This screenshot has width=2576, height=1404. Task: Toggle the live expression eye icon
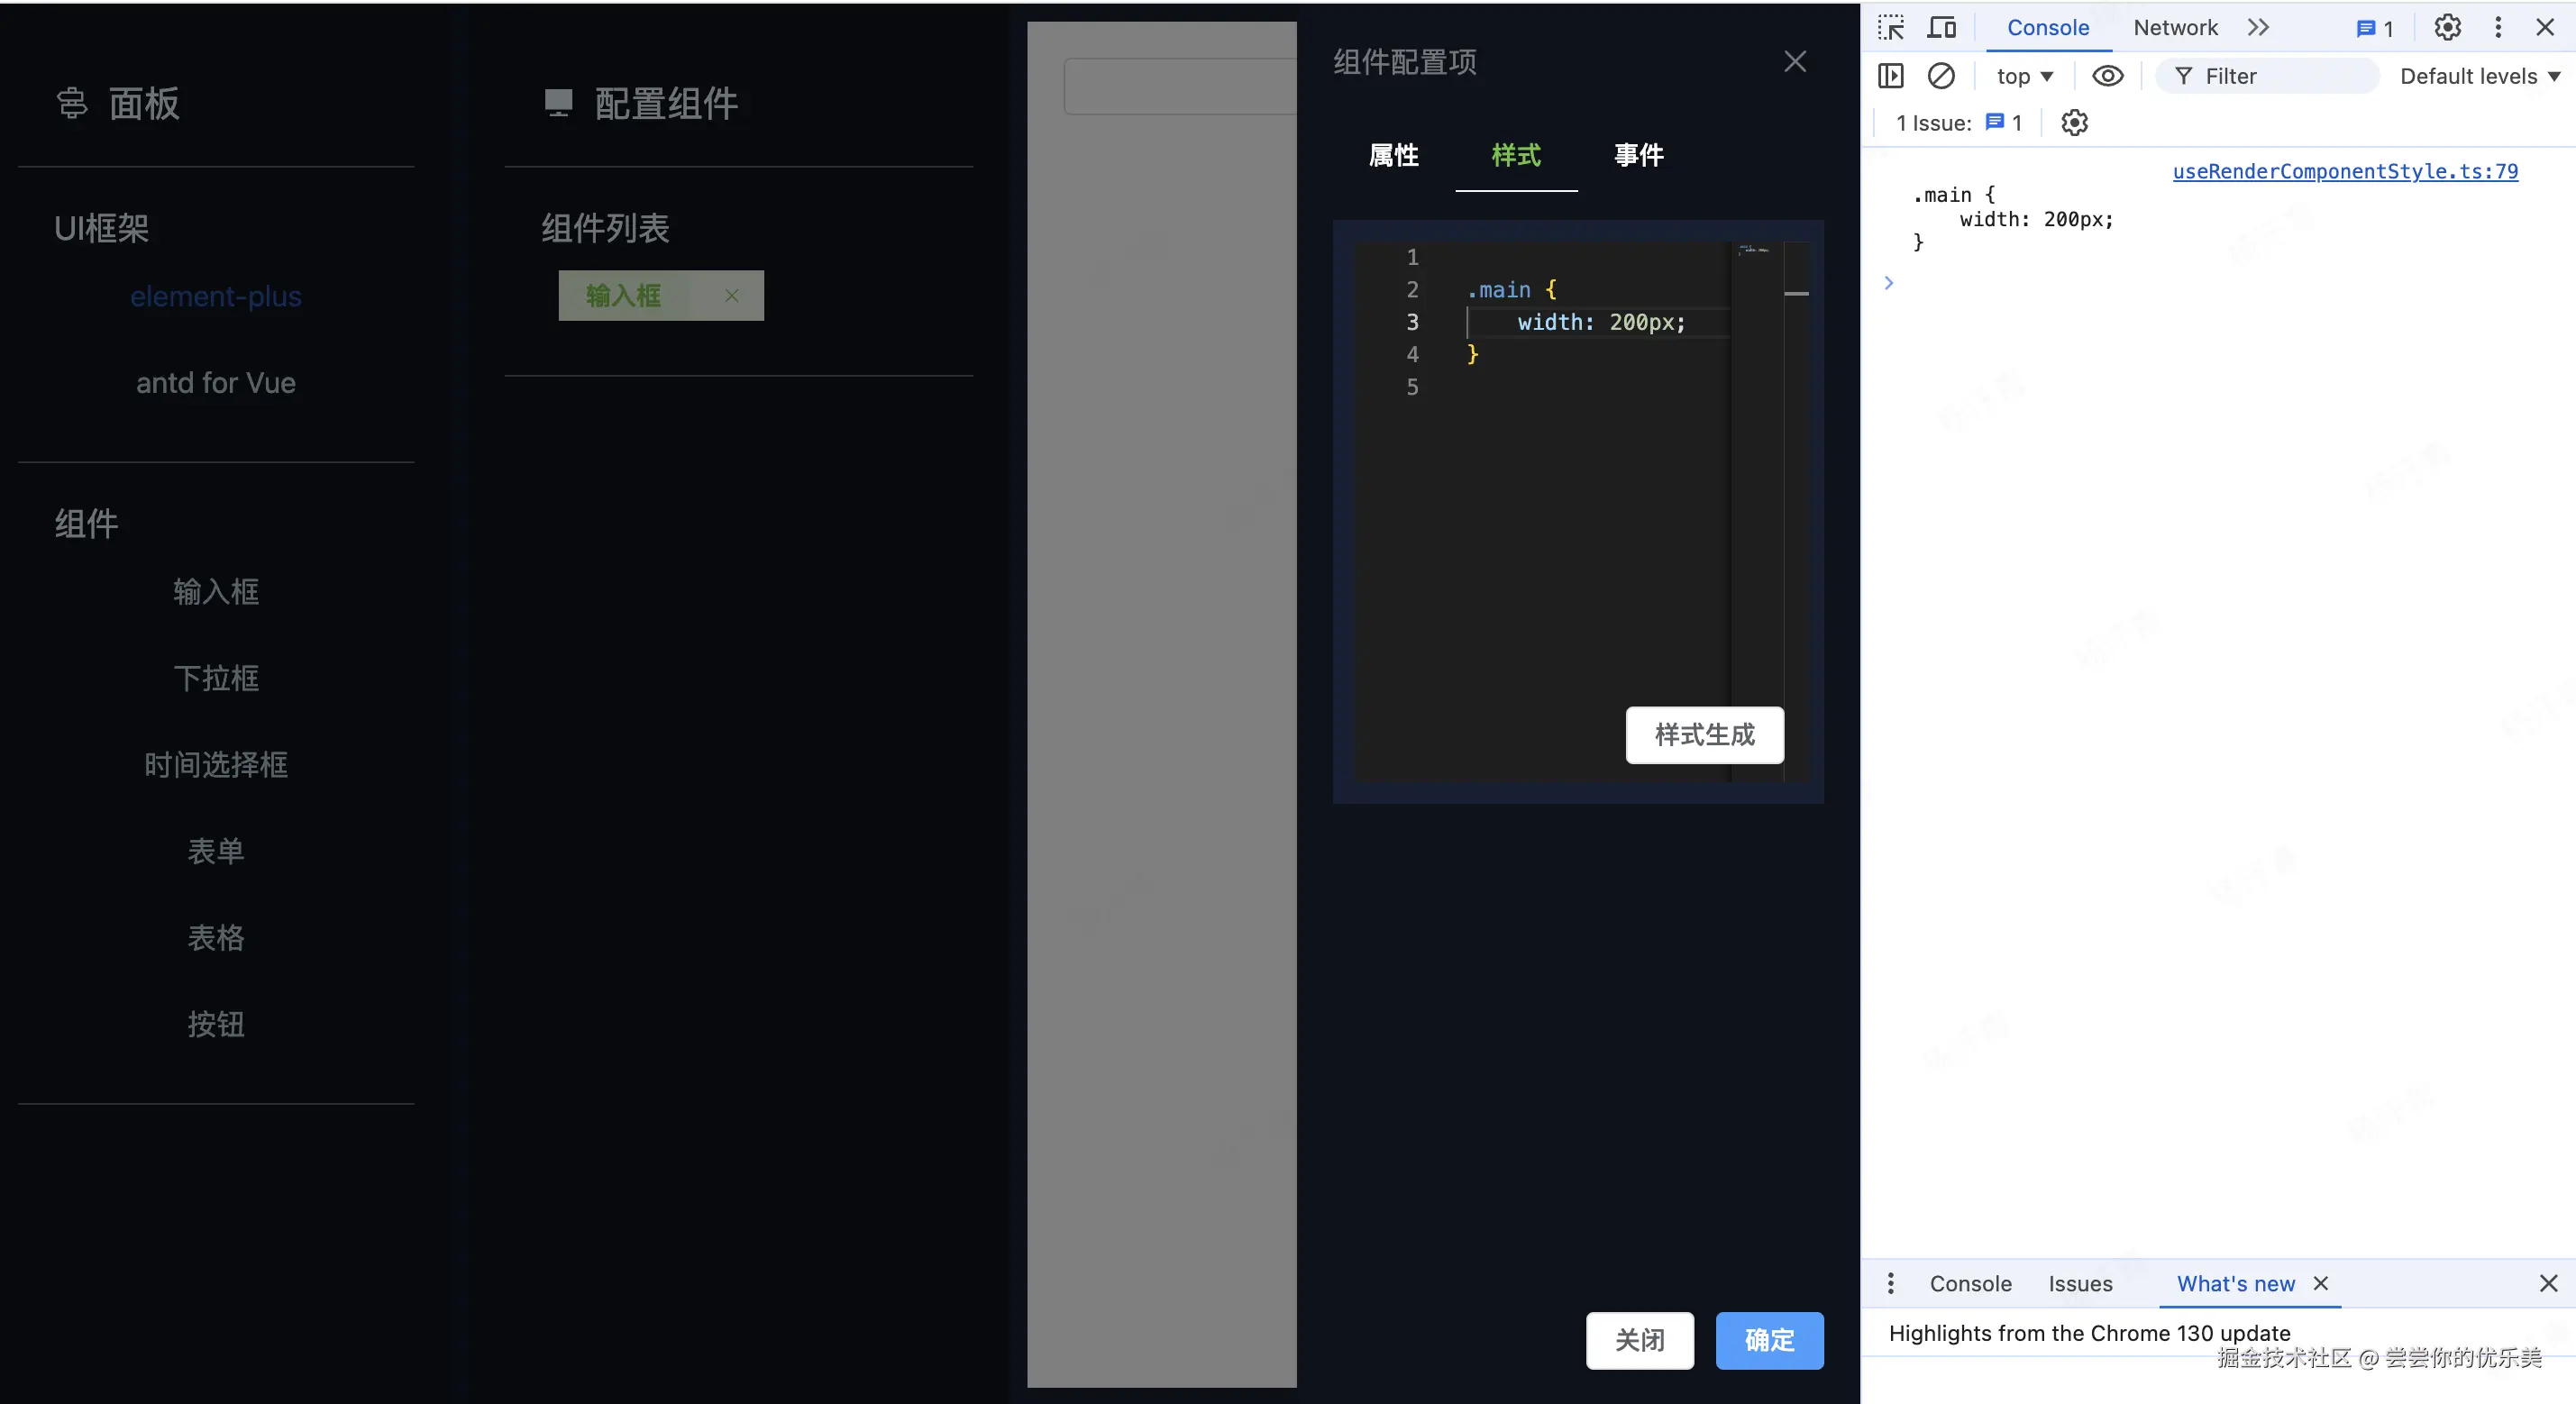coord(2108,75)
